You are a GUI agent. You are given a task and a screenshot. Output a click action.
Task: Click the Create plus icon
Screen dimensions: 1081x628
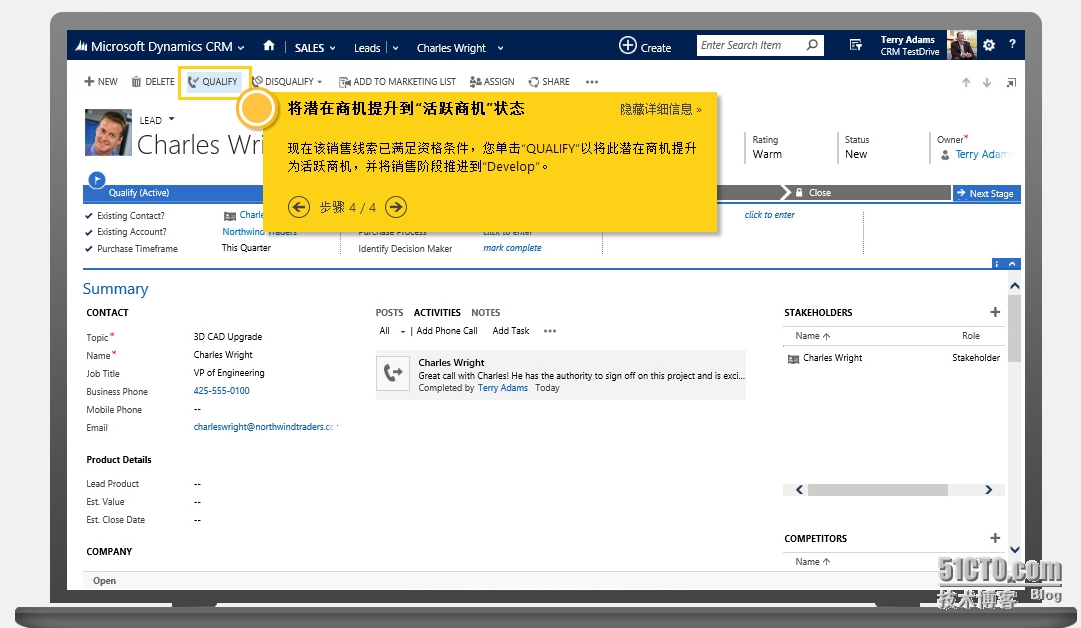coord(627,45)
